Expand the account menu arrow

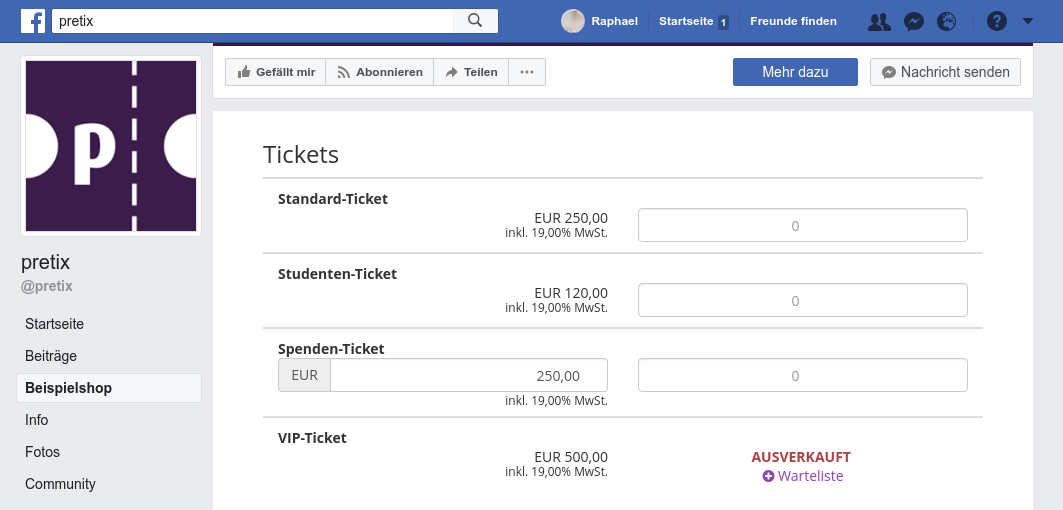1028,21
